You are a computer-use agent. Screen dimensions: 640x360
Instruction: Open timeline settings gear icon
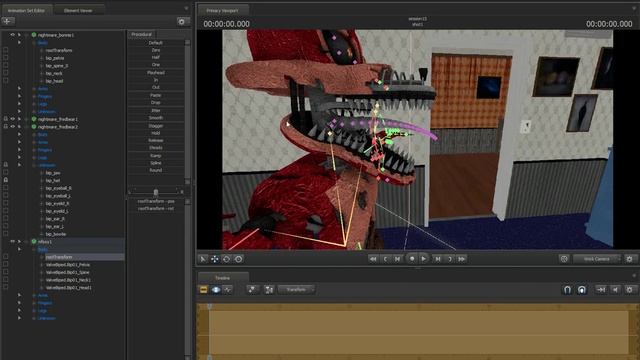[x=630, y=289]
